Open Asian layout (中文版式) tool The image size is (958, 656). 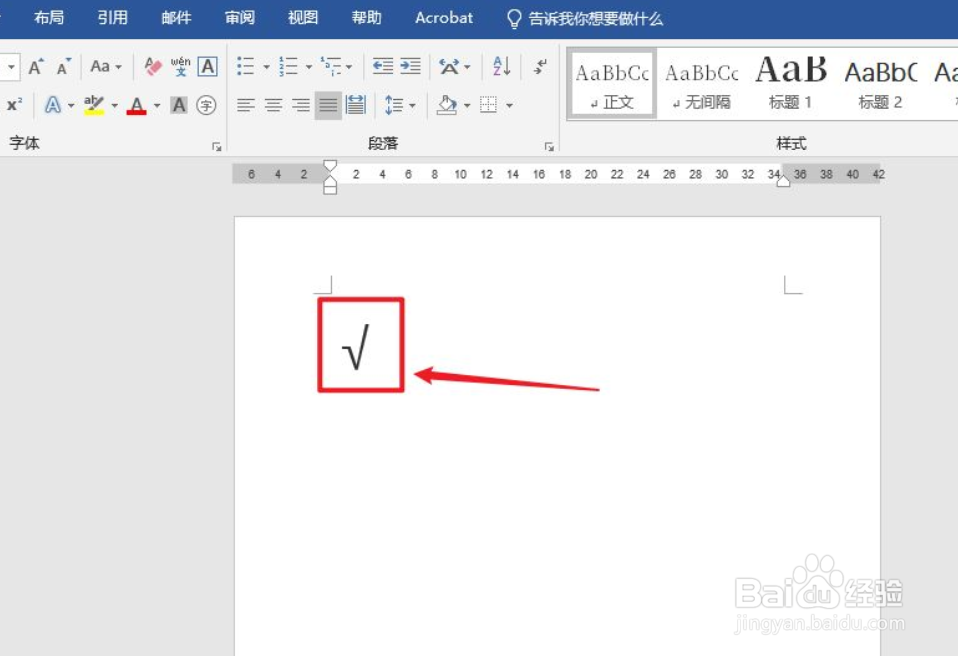click(x=455, y=66)
